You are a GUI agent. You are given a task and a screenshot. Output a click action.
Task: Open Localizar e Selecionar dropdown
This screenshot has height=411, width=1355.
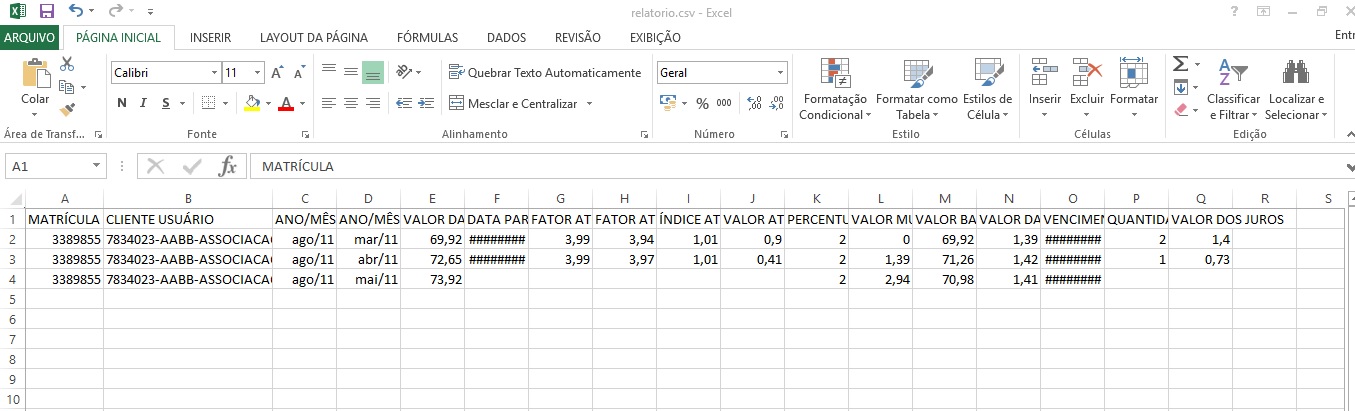tap(1296, 89)
